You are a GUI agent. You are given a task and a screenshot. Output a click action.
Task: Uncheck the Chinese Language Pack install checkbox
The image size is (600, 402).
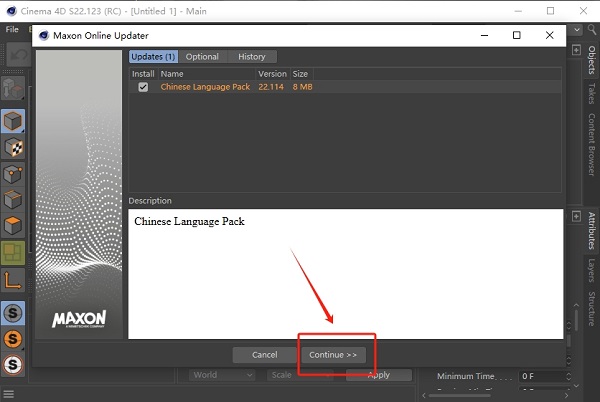[x=143, y=88]
